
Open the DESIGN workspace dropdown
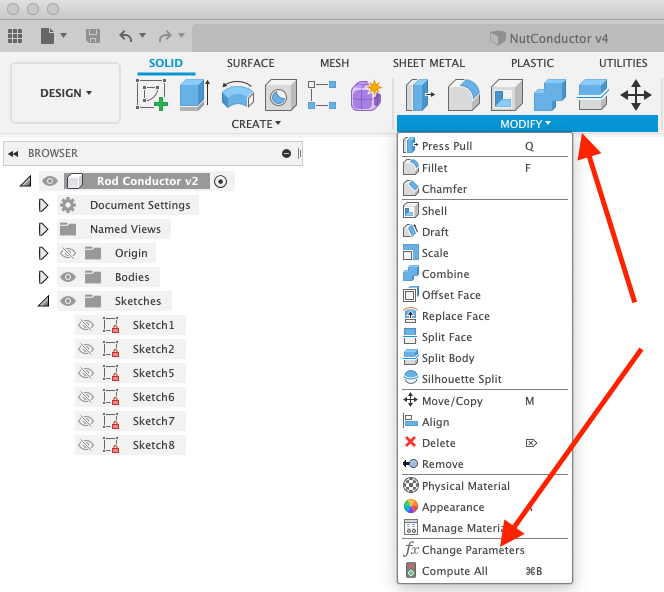click(66, 93)
